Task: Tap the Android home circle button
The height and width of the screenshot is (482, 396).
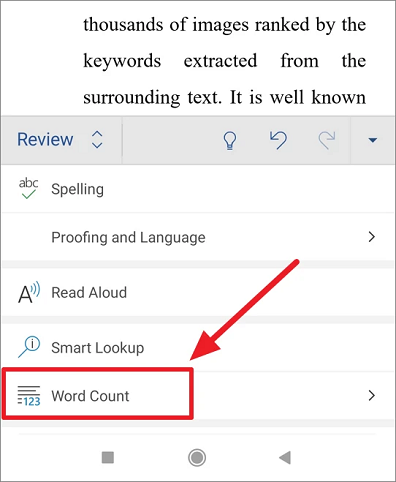Action: (197, 458)
